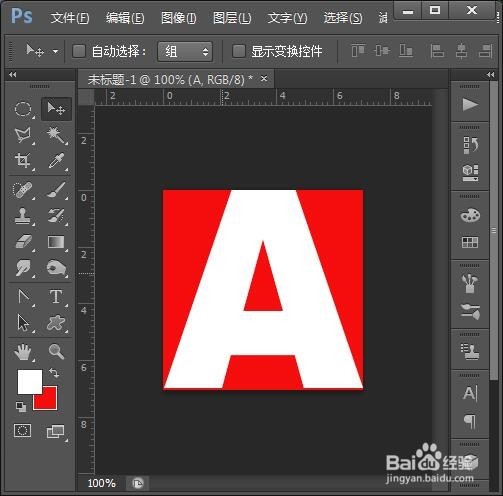Open the 文件(F) menu
The image size is (503, 496).
70,18
